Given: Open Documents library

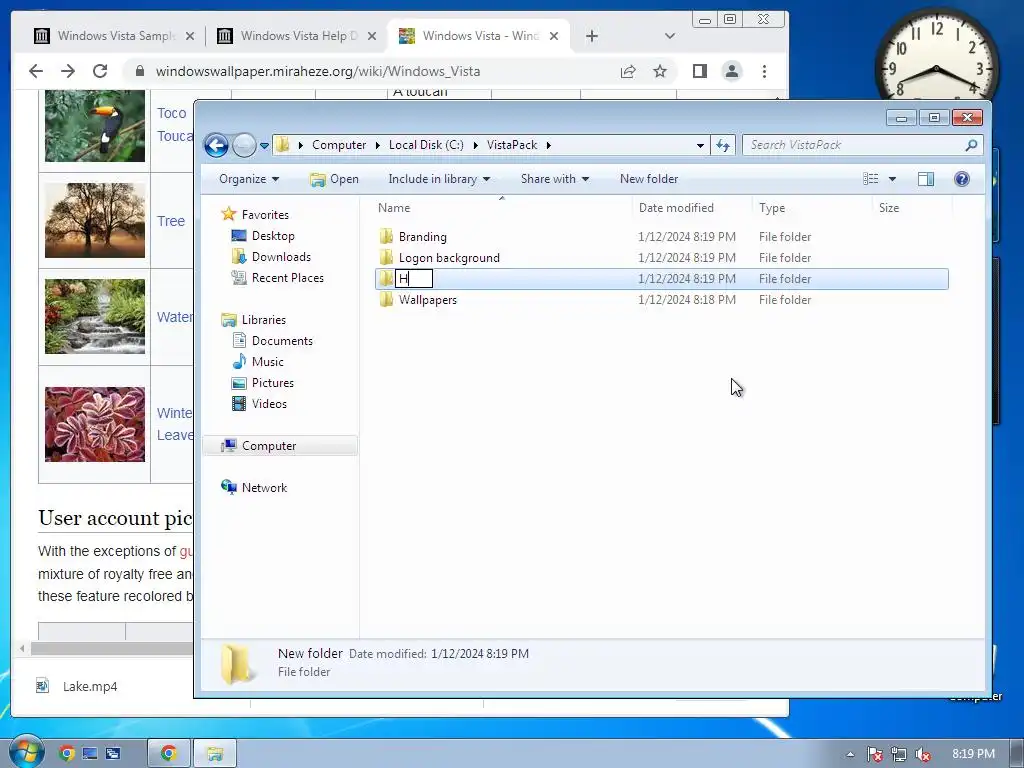Looking at the screenshot, I should click(x=282, y=341).
